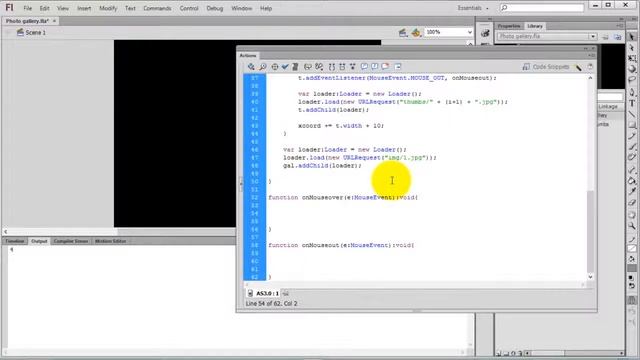
Task: Click Expand all icon in Actions toolbar
Action: [x=352, y=67]
